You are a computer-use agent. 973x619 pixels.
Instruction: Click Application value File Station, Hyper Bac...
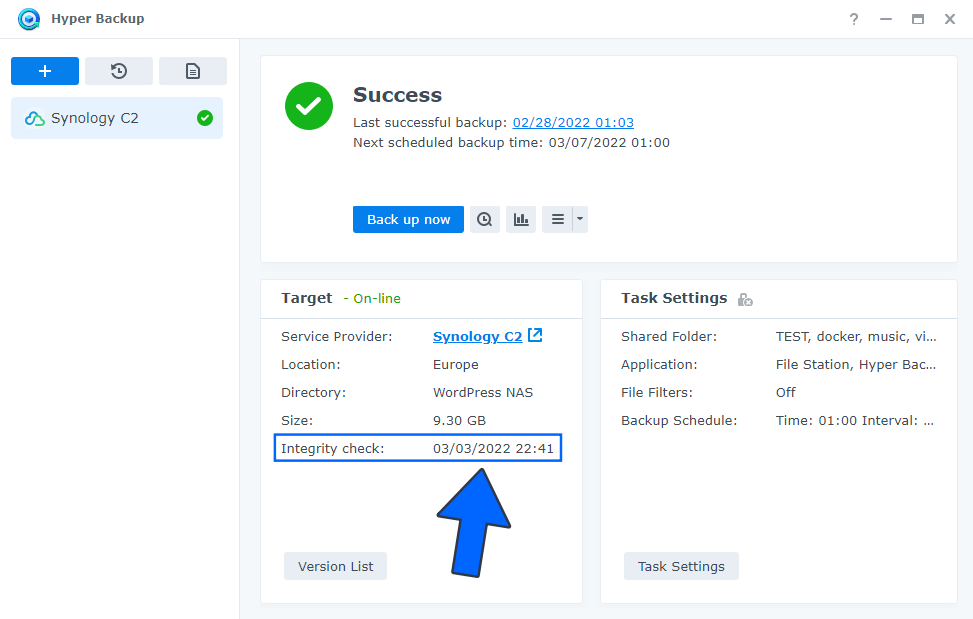tap(856, 365)
